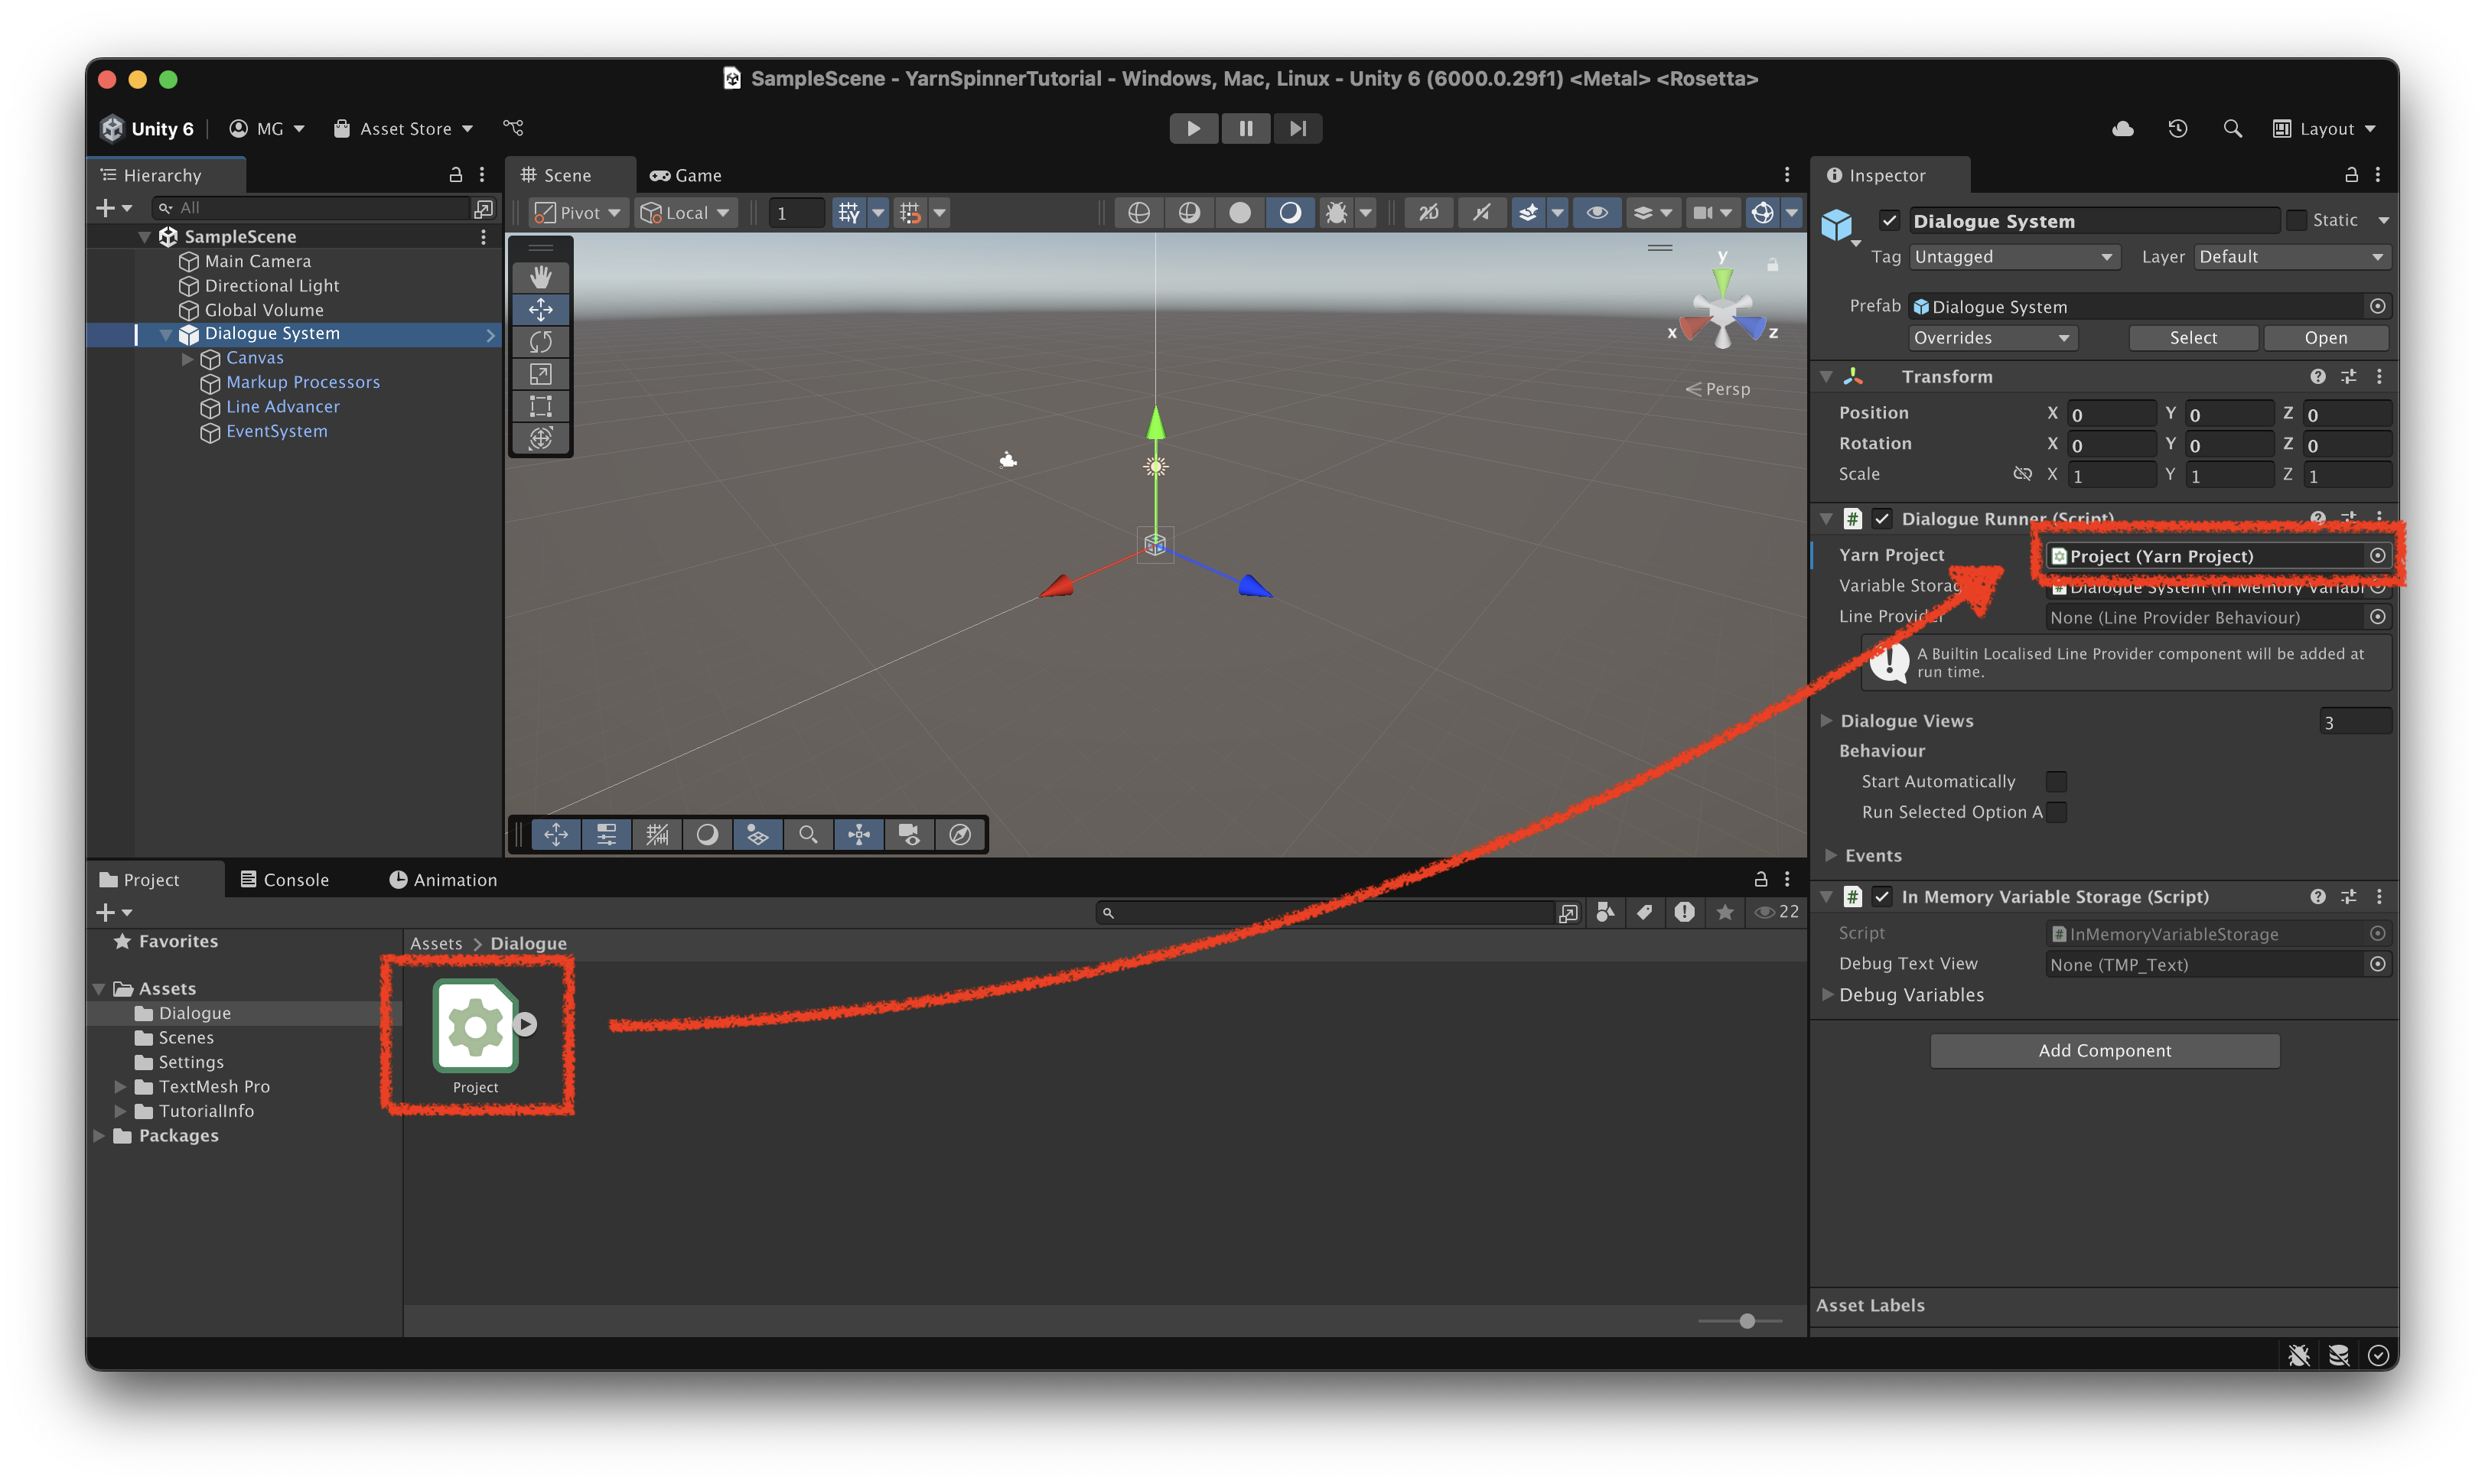This screenshot has height=1484, width=2485.
Task: Click the Assets breadcrumb link
Action: click(x=436, y=944)
